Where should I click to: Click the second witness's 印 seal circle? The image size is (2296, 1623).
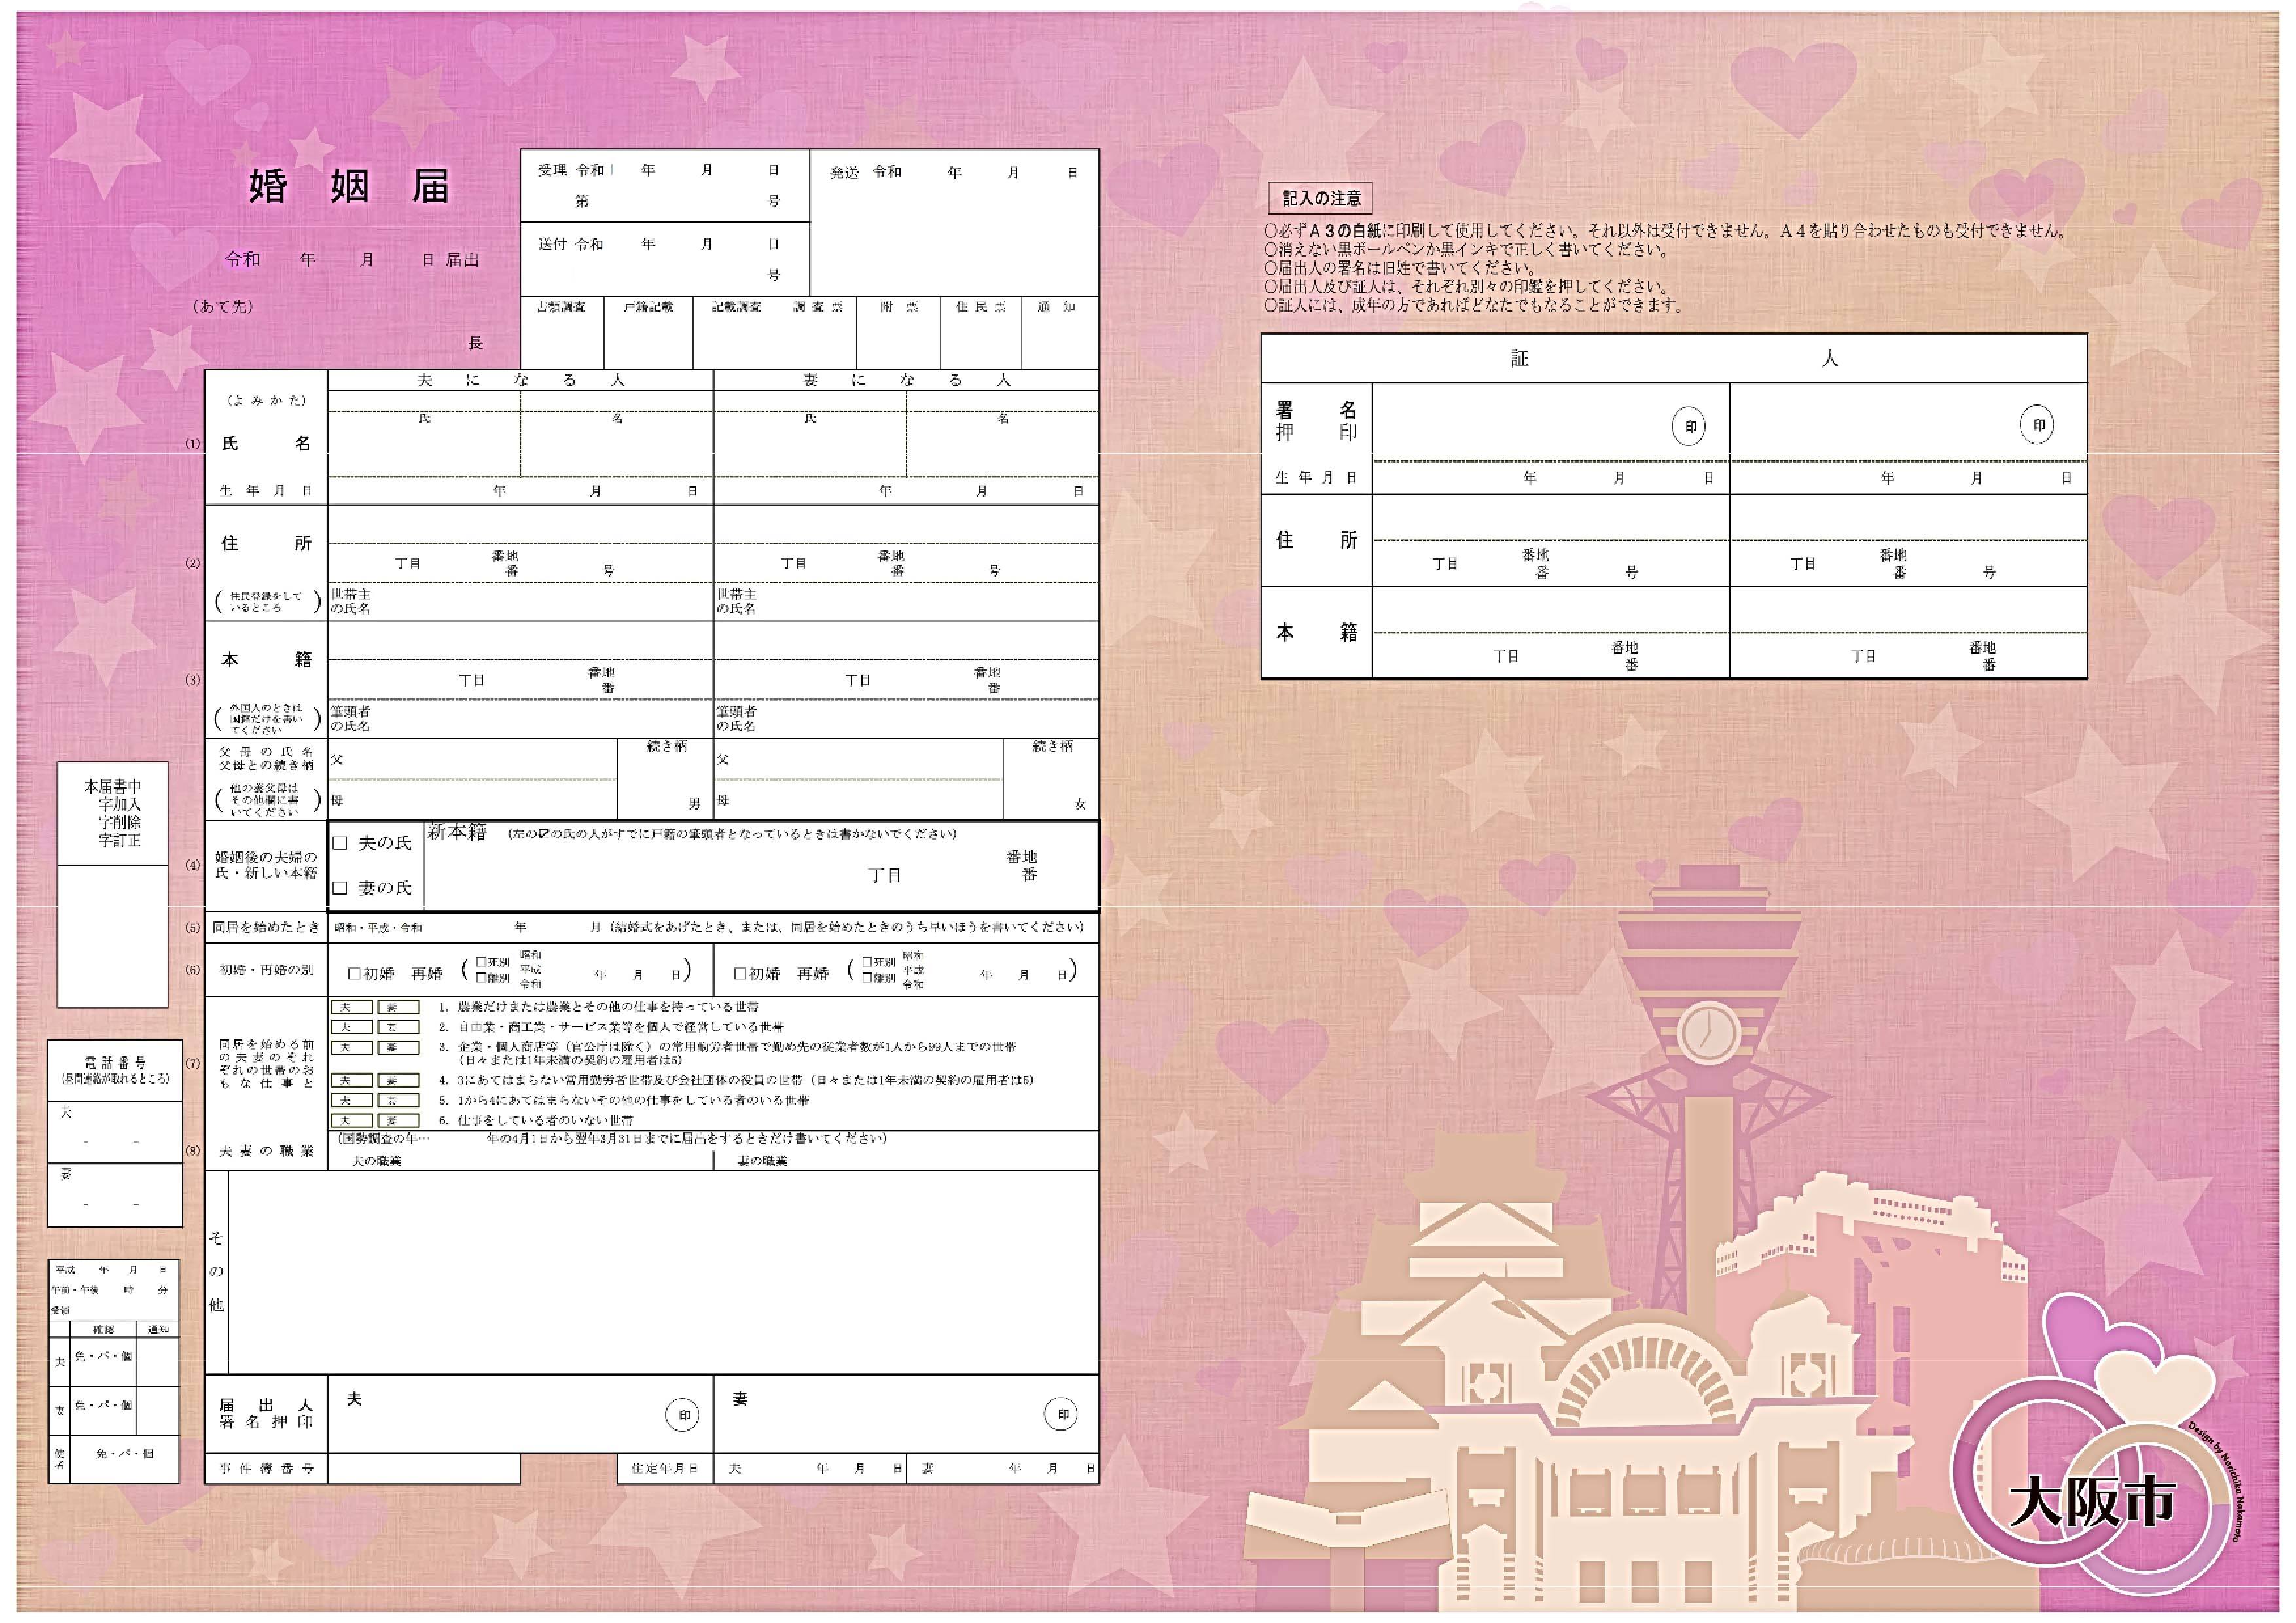click(x=2038, y=425)
